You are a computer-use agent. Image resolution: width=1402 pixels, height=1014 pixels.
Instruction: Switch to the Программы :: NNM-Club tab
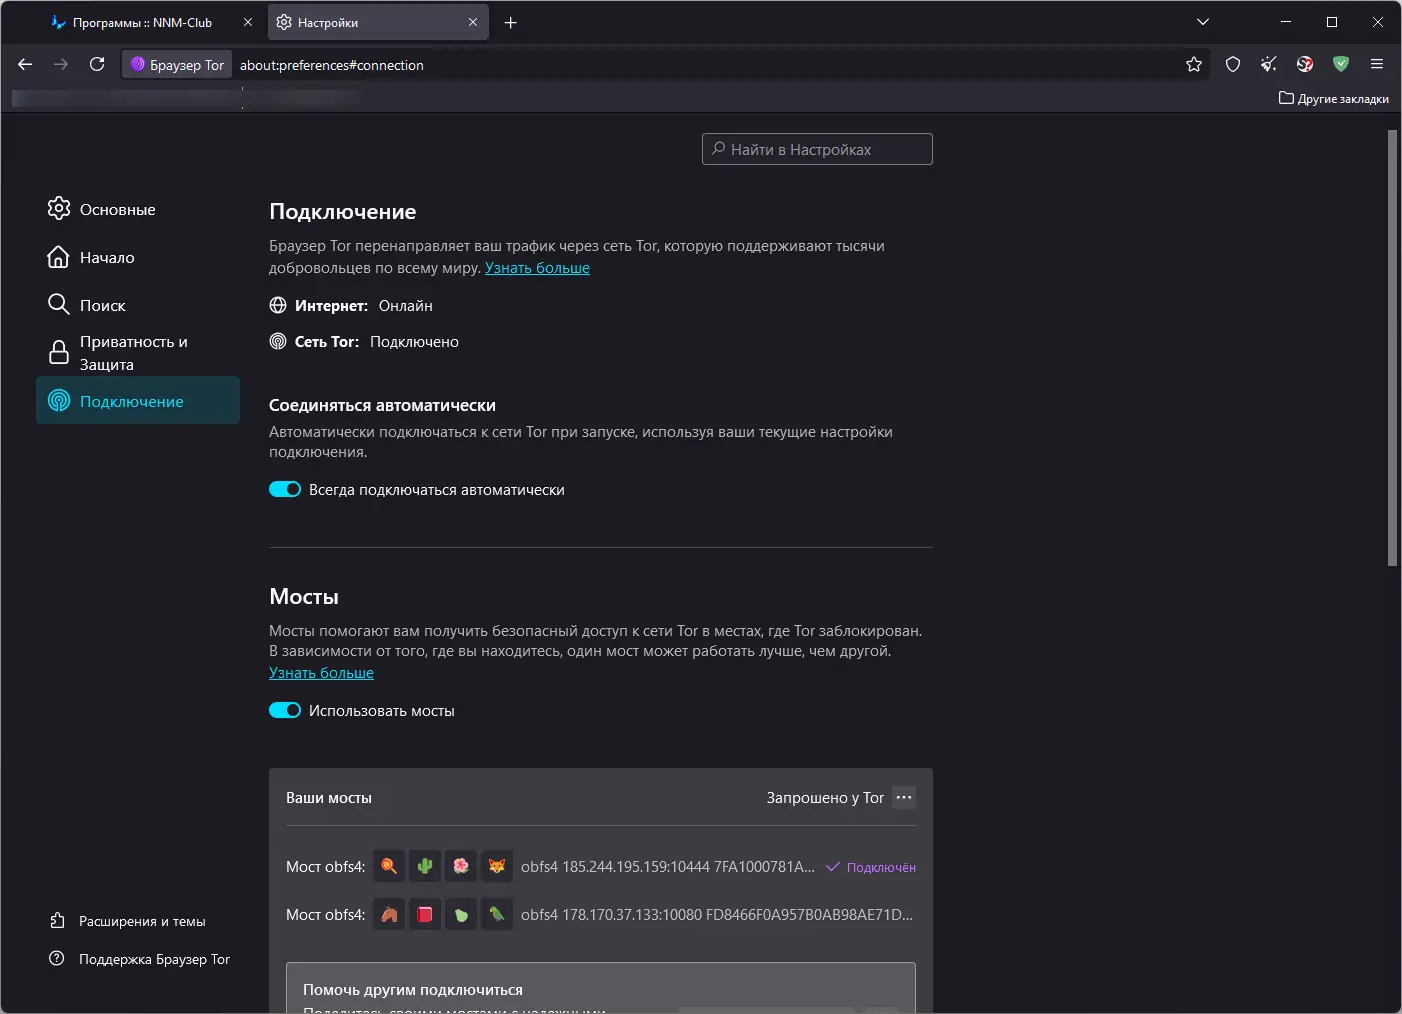click(142, 22)
